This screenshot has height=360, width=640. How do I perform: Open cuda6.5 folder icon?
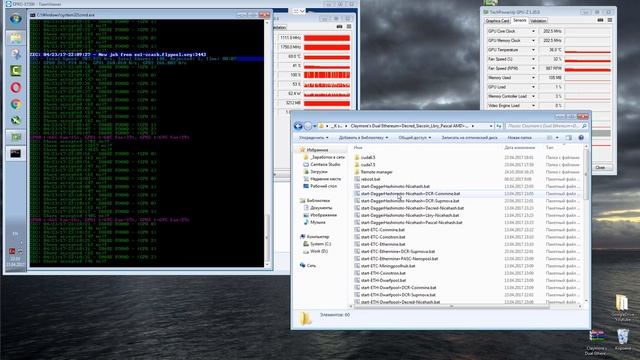point(357,157)
